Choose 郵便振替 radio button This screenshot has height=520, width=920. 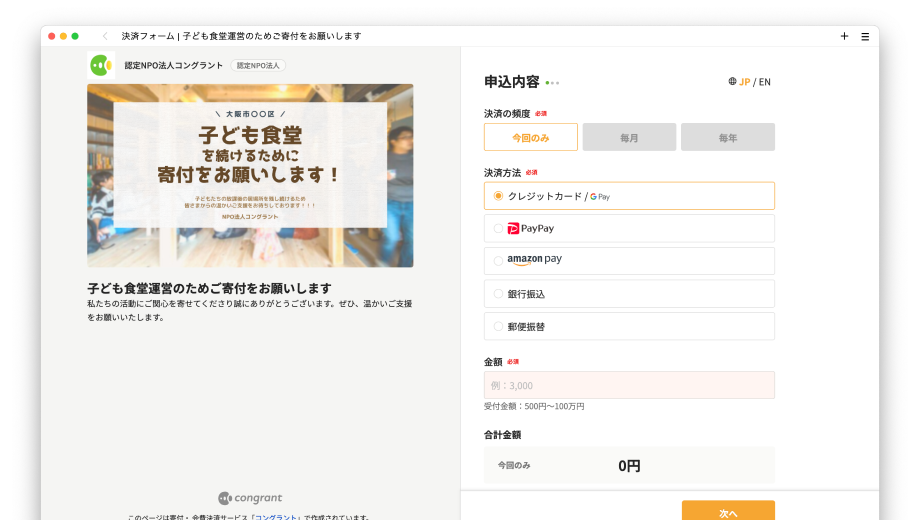pyautogui.click(x=498, y=326)
